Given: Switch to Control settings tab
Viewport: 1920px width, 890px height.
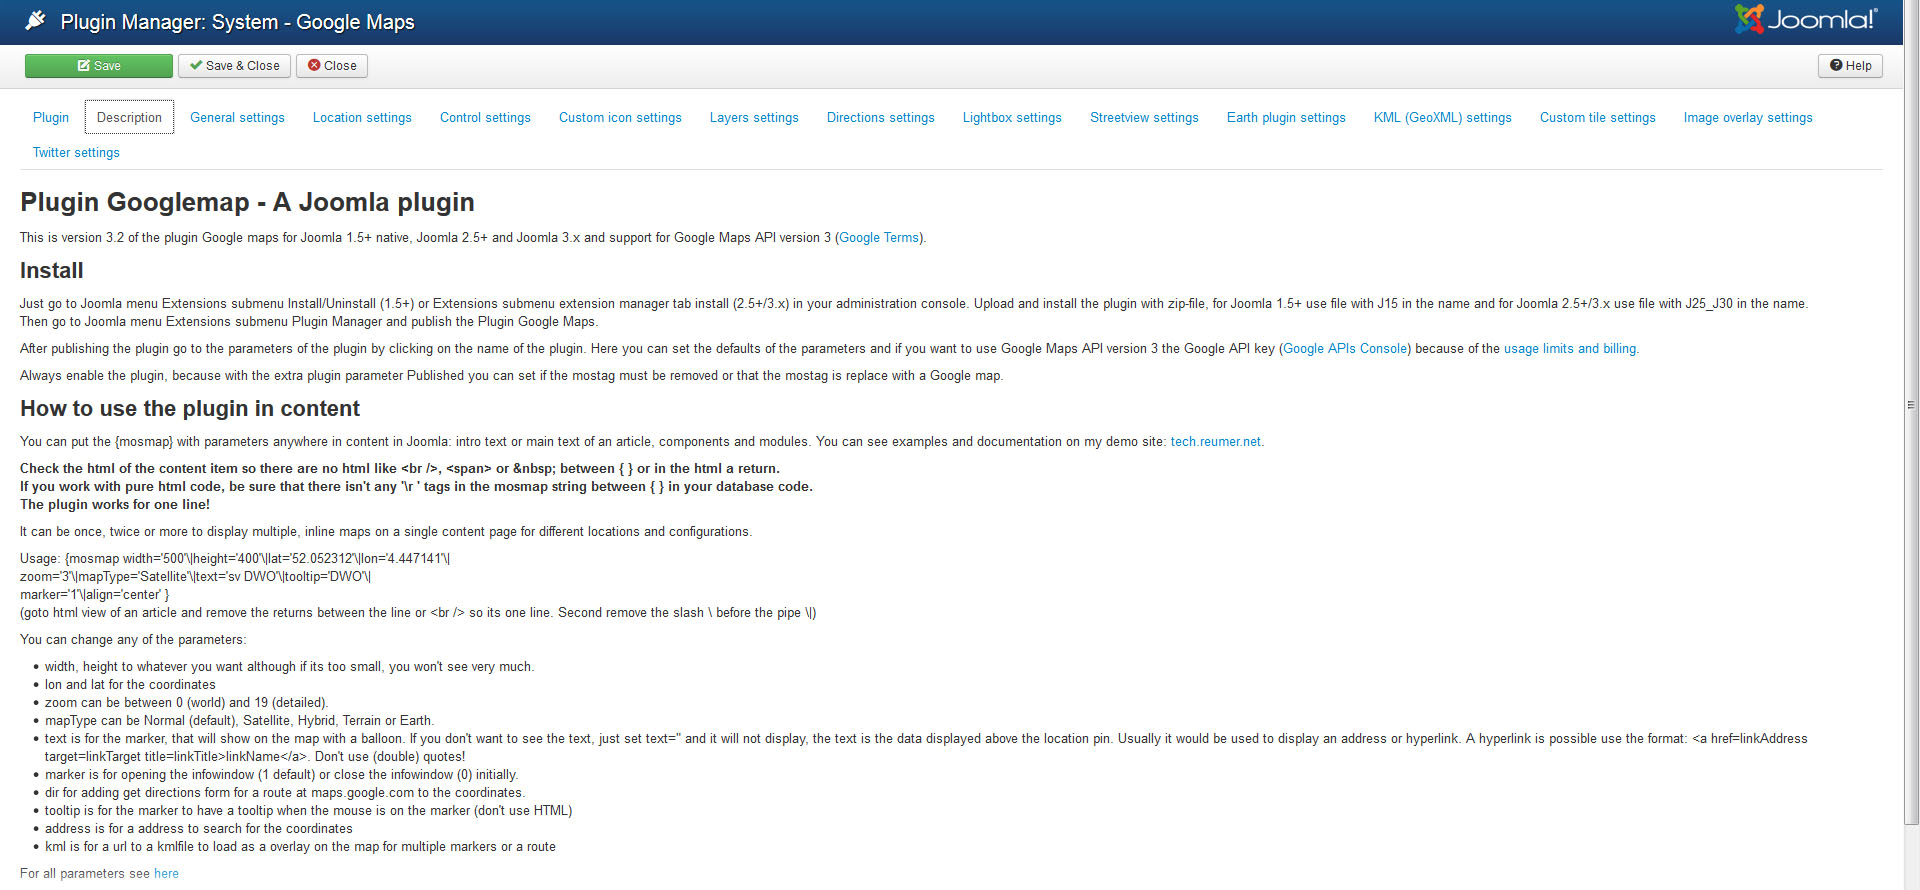Looking at the screenshot, I should point(485,117).
